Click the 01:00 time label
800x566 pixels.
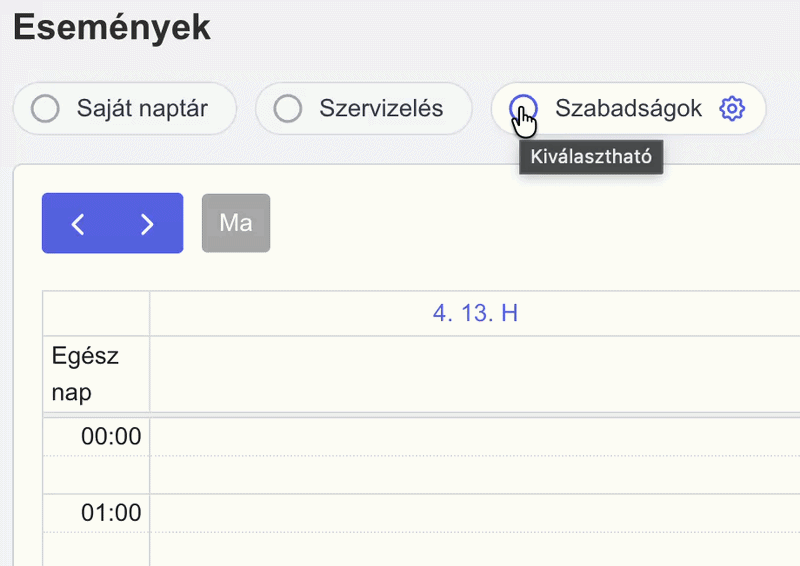pyautogui.click(x=111, y=512)
